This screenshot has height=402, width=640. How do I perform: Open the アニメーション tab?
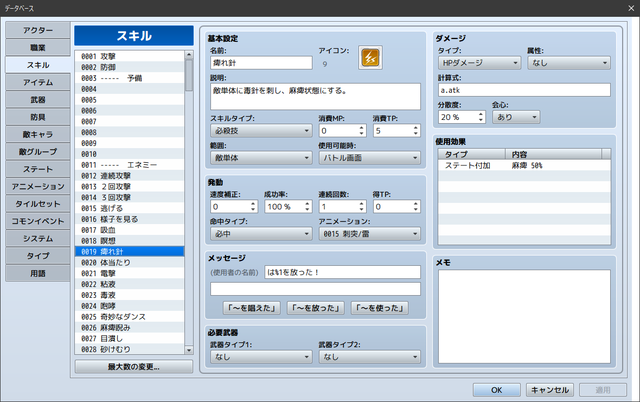pyautogui.click(x=38, y=187)
